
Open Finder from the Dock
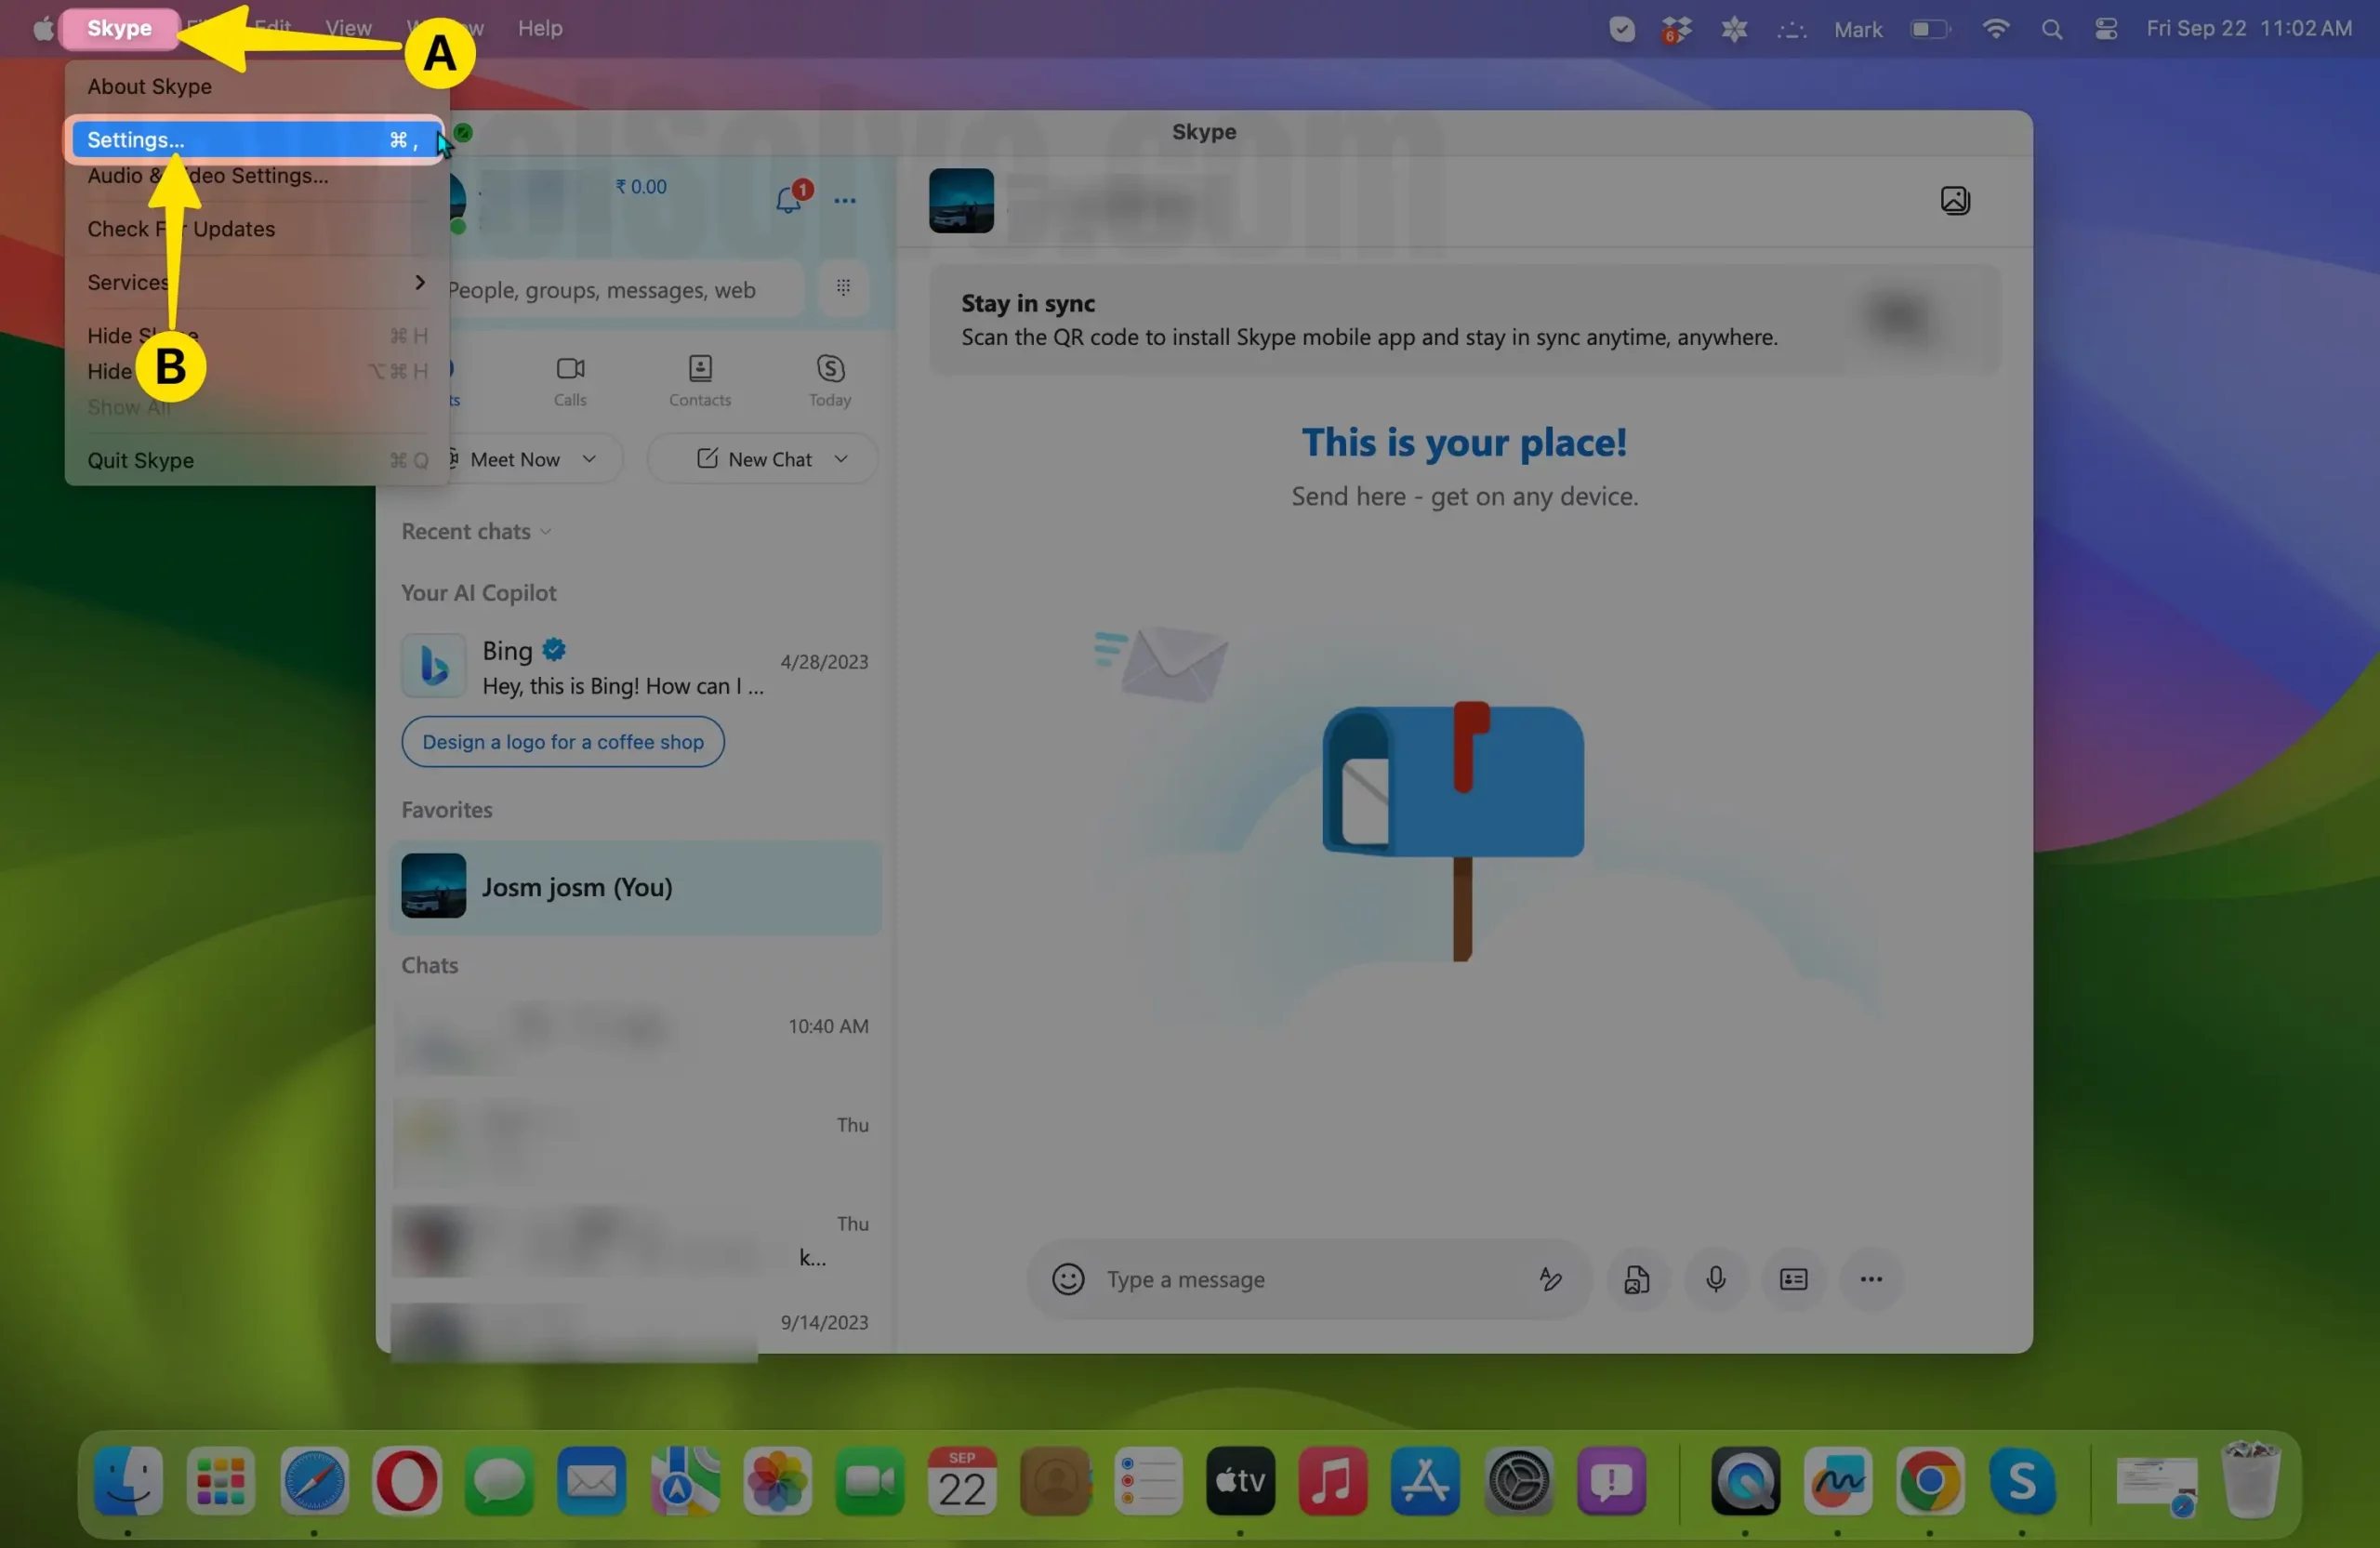click(x=128, y=1480)
